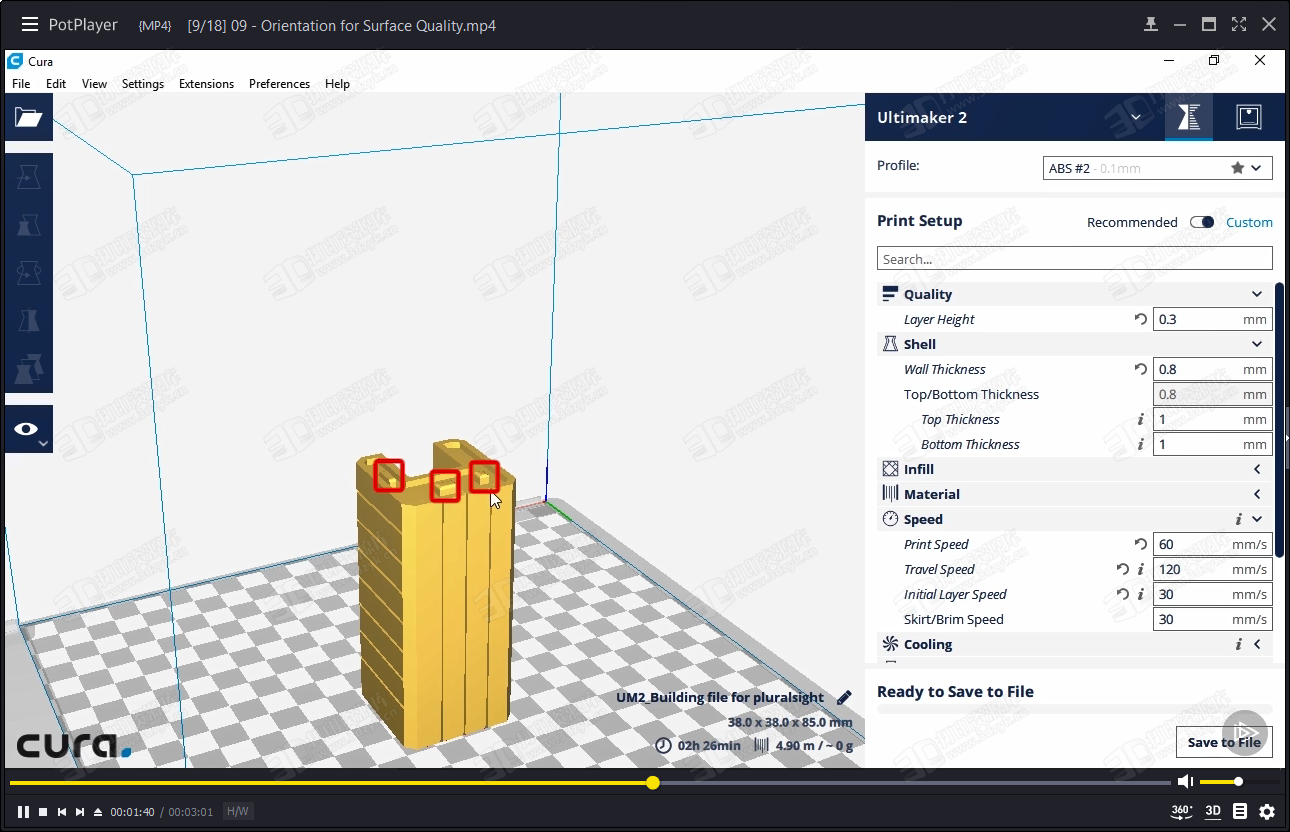Show info icon on Speed category header
Image resolution: width=1290 pixels, height=832 pixels.
pyautogui.click(x=1239, y=519)
